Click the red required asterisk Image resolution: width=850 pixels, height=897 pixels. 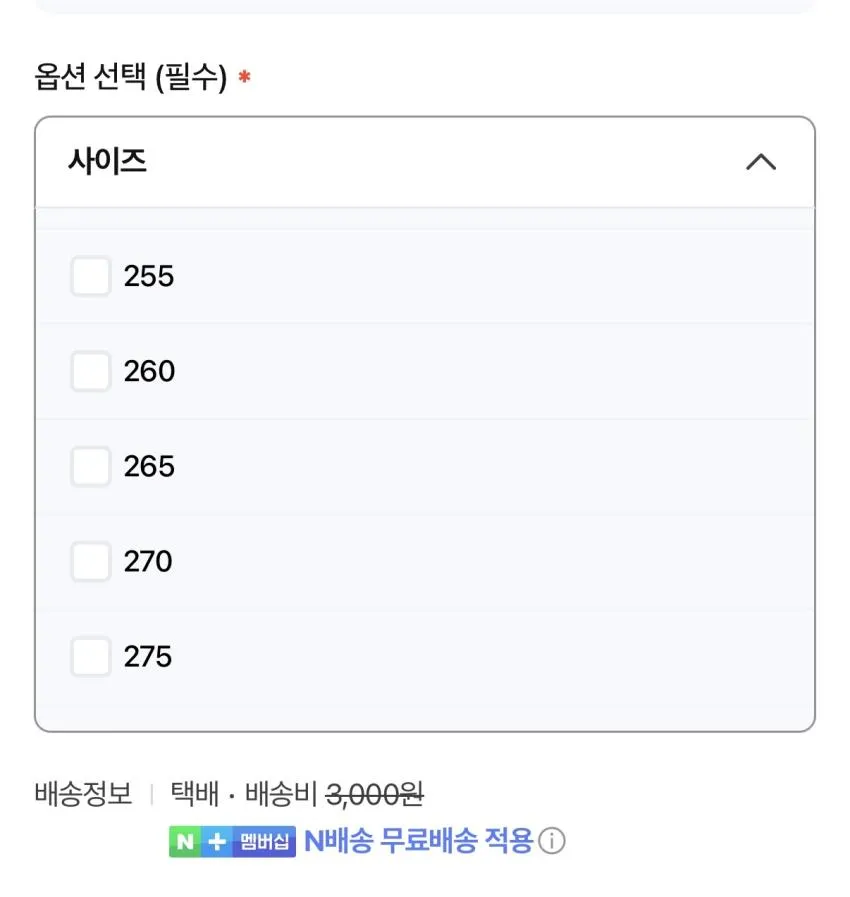coord(244,76)
